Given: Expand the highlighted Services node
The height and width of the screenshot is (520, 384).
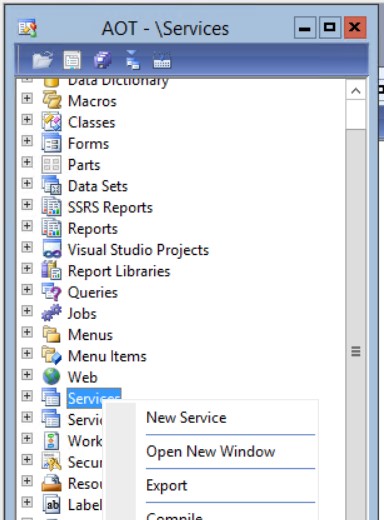Looking at the screenshot, I should 27,396.
